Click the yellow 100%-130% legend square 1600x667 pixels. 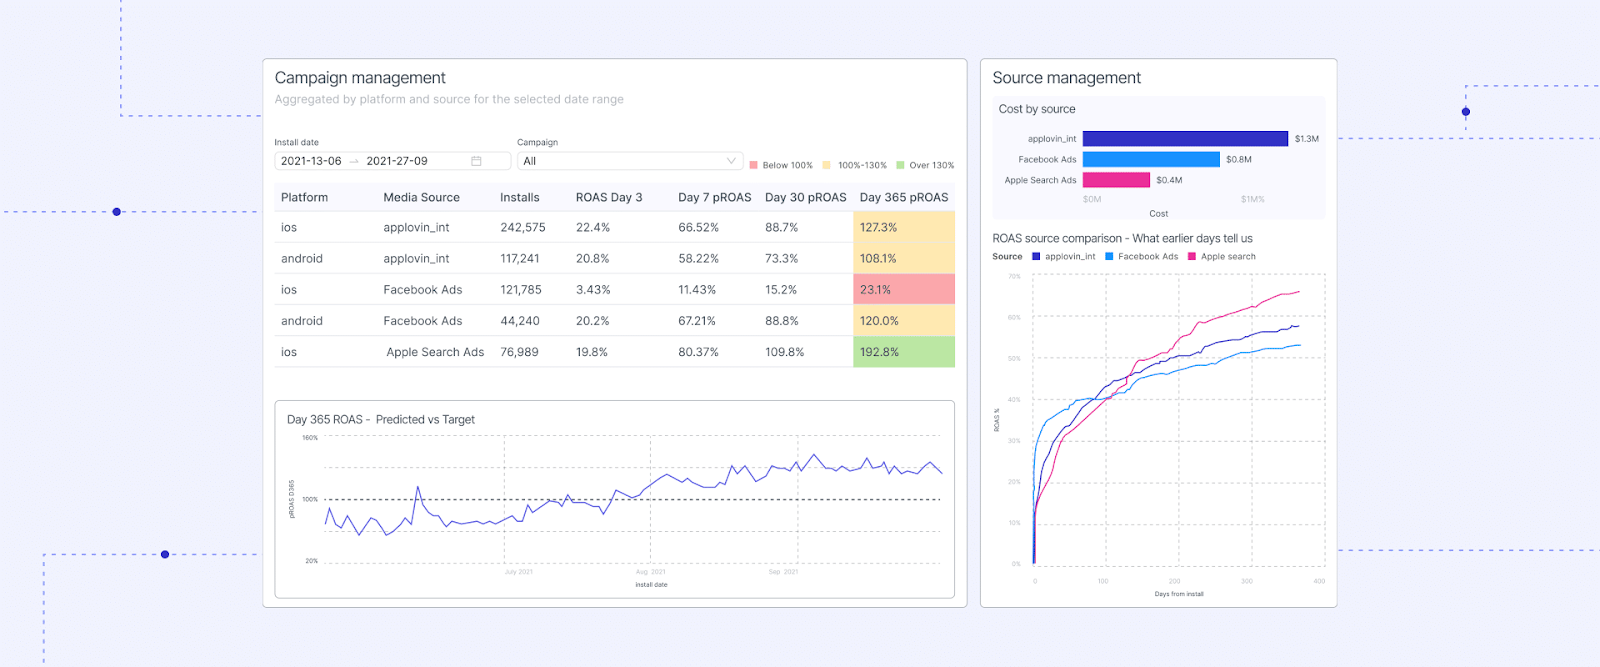826,165
